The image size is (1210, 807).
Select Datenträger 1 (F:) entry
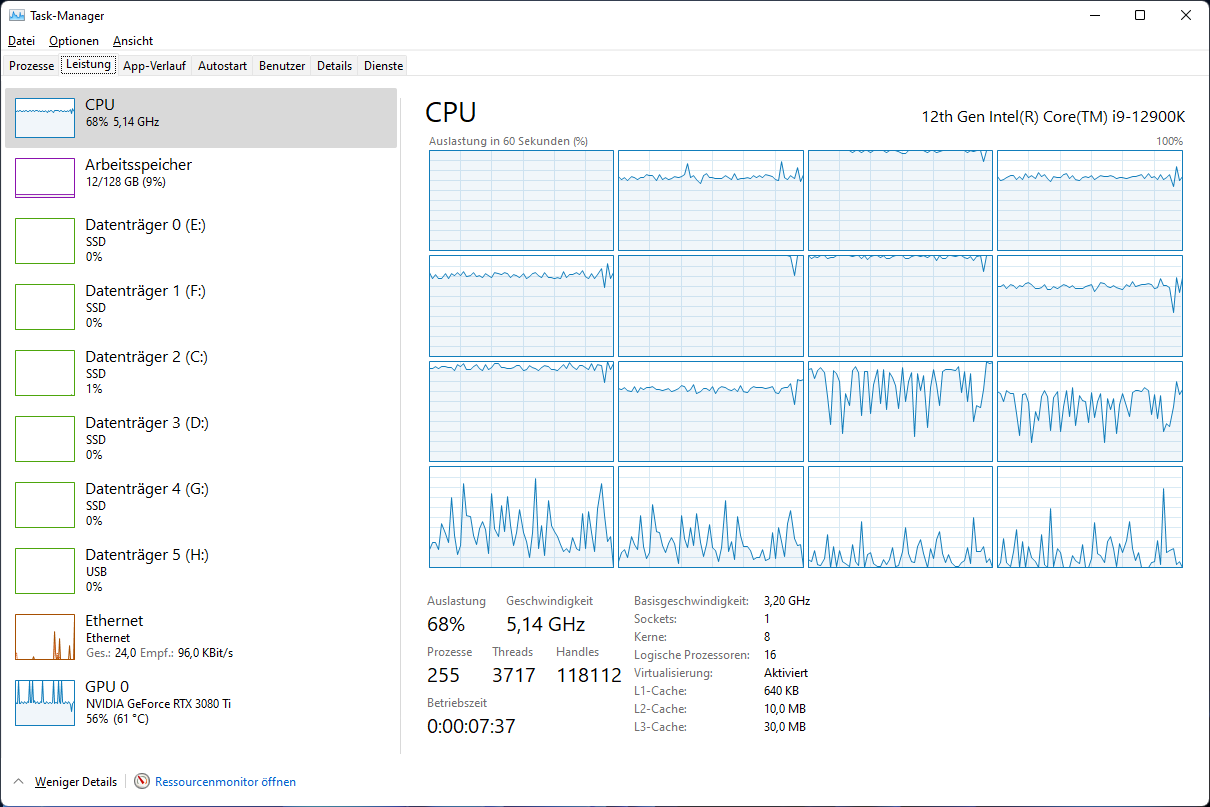coord(150,306)
